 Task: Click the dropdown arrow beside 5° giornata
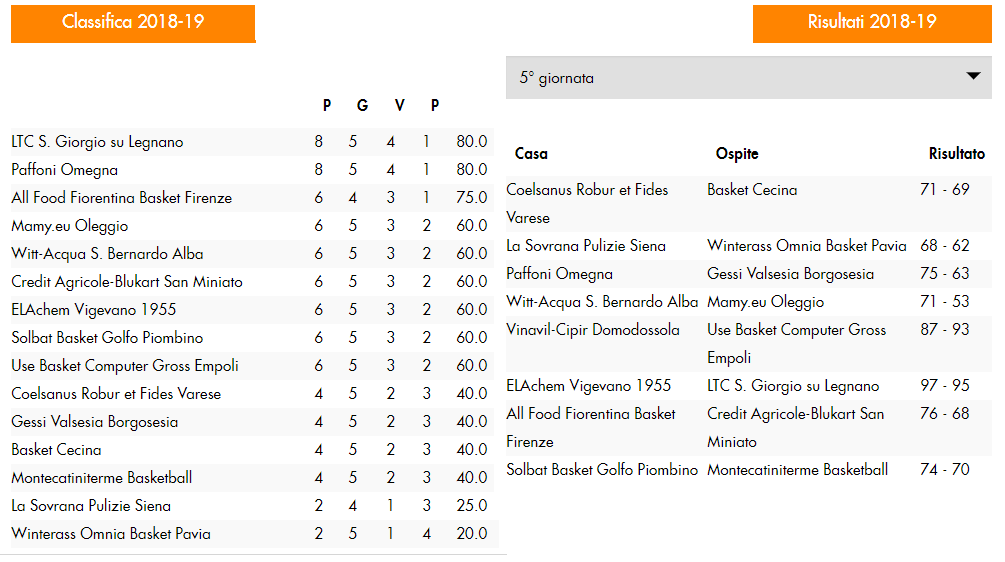(x=973, y=76)
